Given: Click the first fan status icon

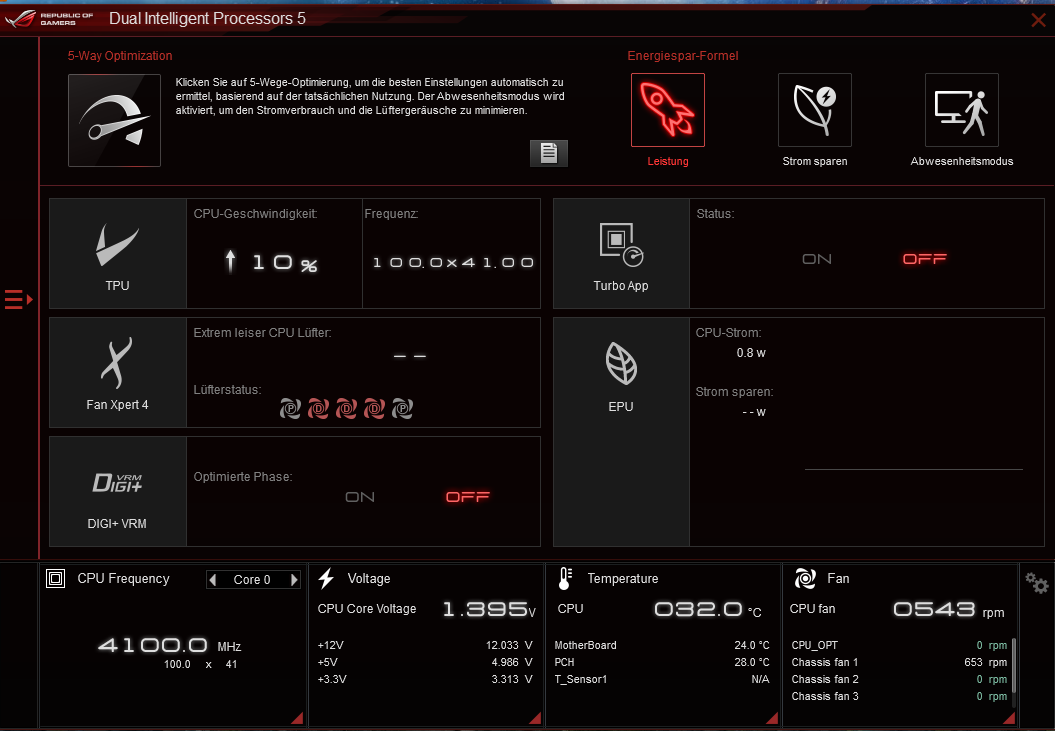Looking at the screenshot, I should pyautogui.click(x=290, y=408).
